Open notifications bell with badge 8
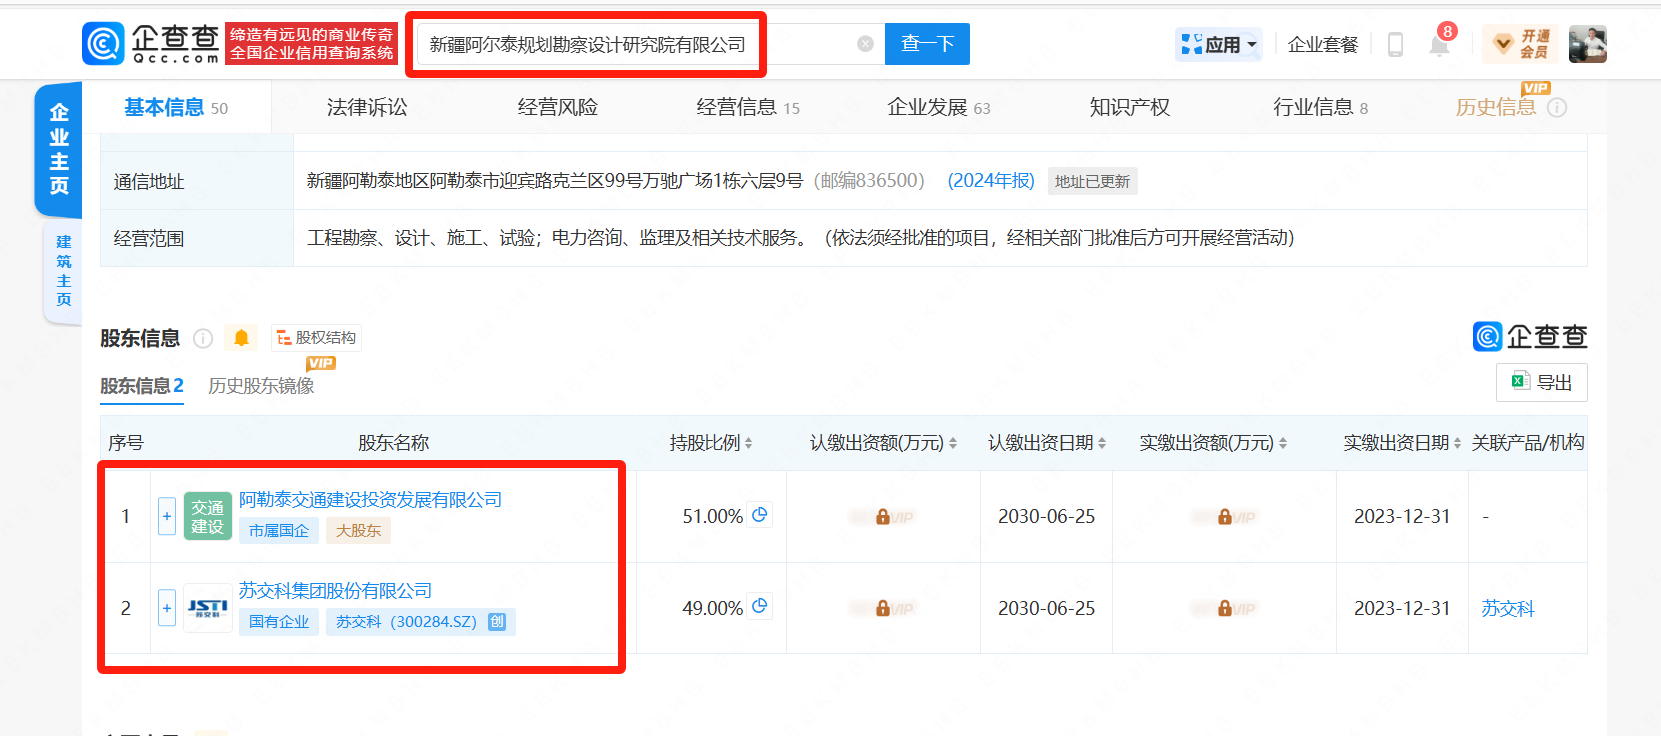The image size is (1661, 736). click(1440, 44)
